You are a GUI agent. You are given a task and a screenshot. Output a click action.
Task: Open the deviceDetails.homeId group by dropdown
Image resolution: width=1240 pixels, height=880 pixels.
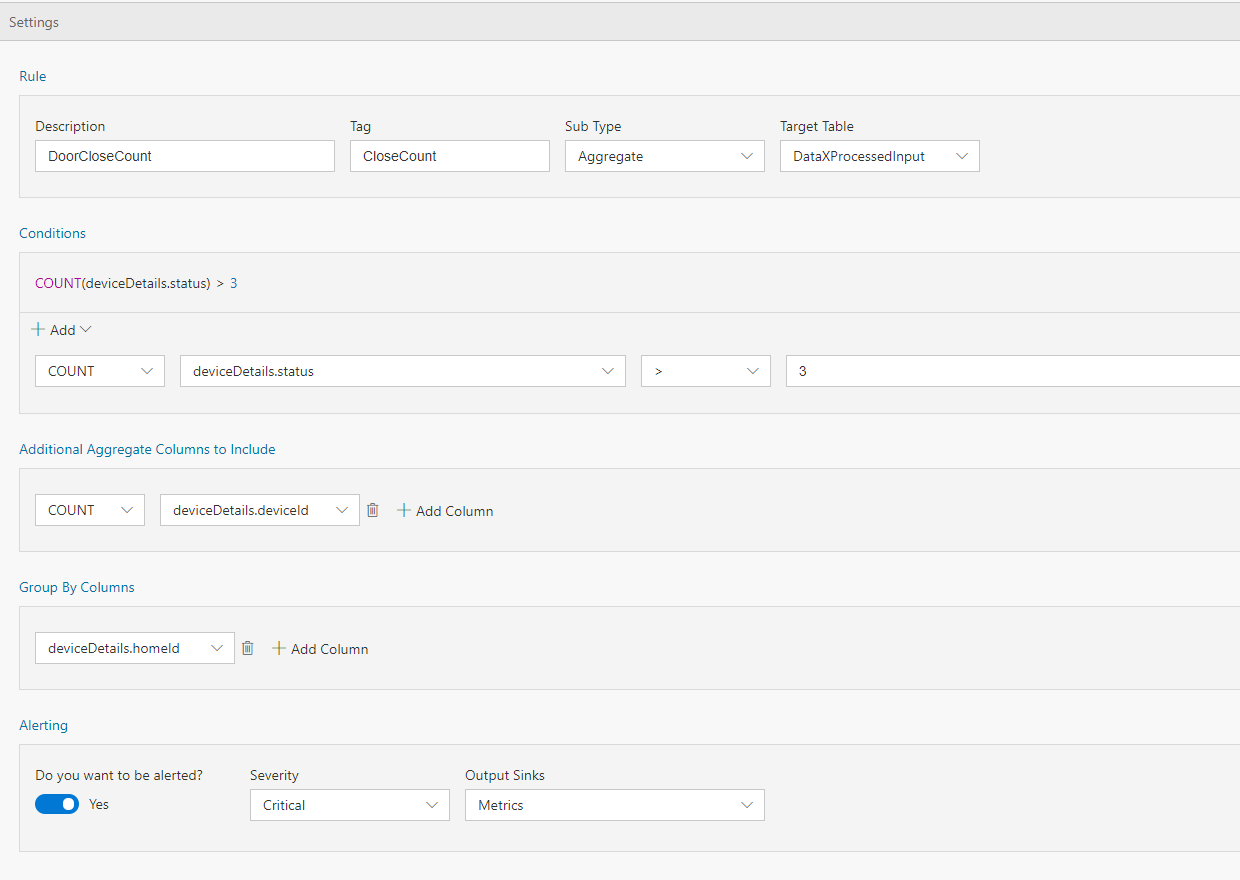[x=134, y=648]
